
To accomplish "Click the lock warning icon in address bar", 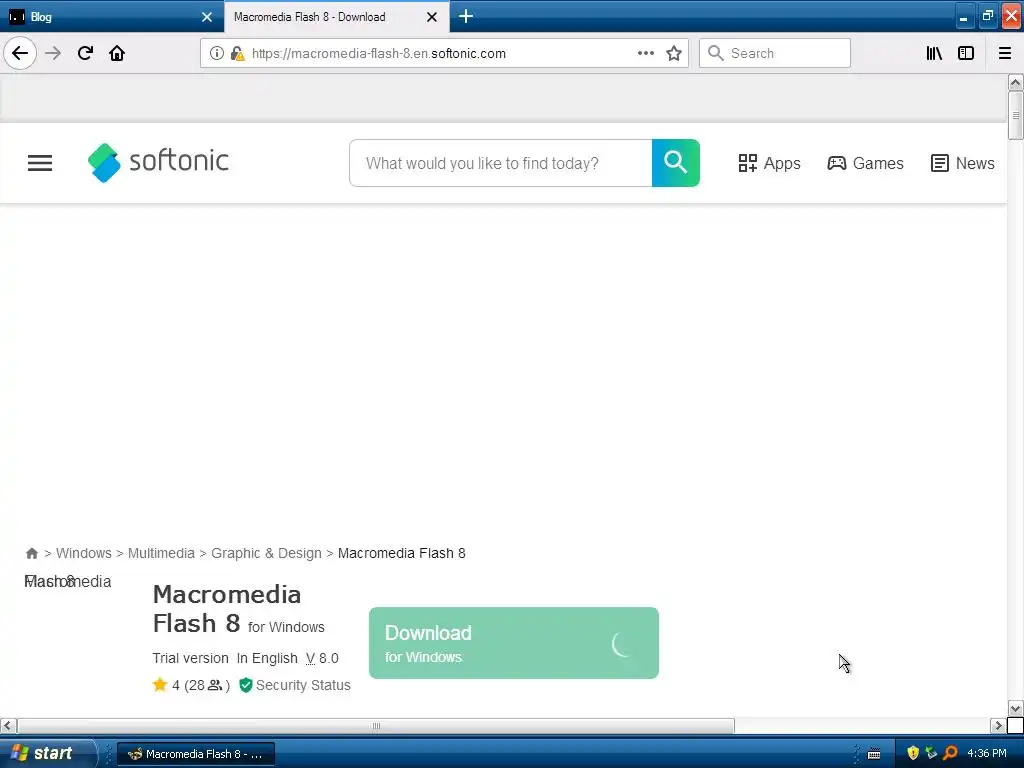I will 237,53.
